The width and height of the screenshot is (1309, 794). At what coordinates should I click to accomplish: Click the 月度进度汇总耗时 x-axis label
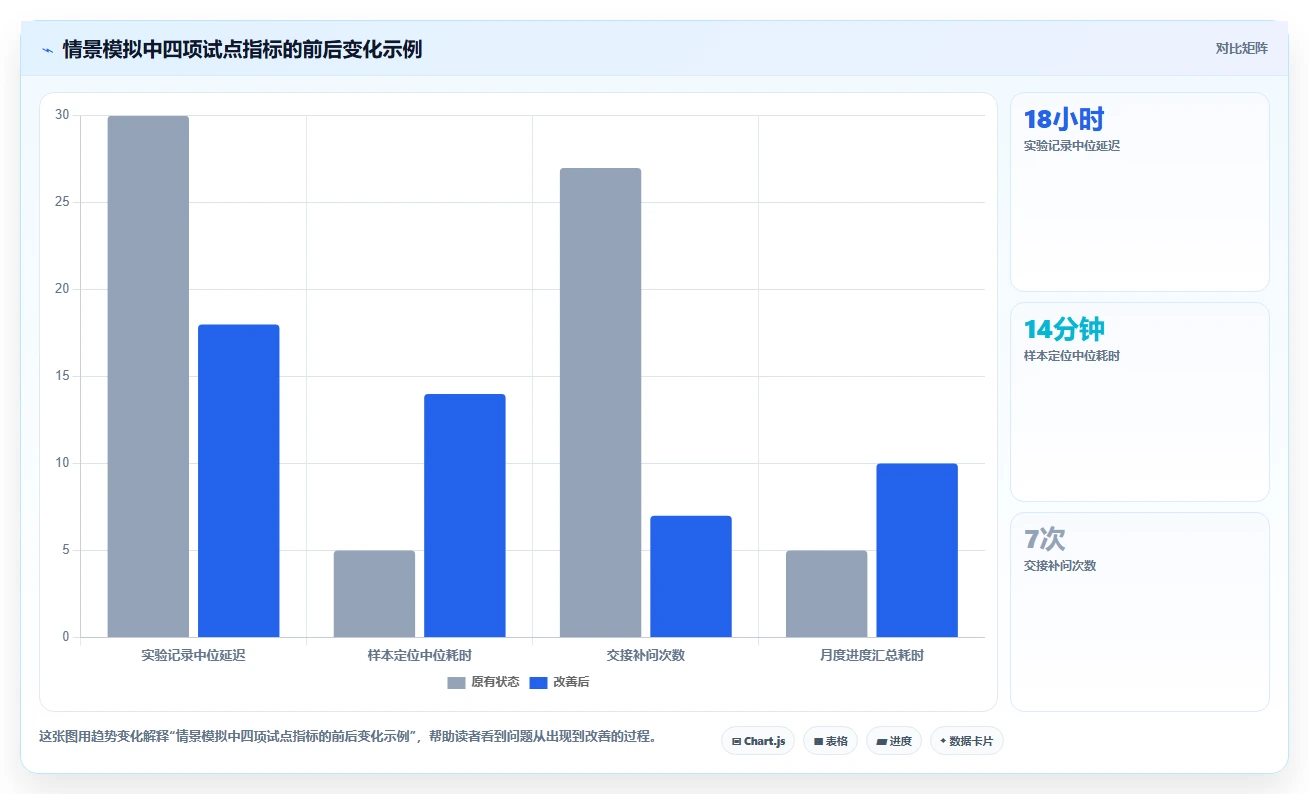click(x=871, y=656)
